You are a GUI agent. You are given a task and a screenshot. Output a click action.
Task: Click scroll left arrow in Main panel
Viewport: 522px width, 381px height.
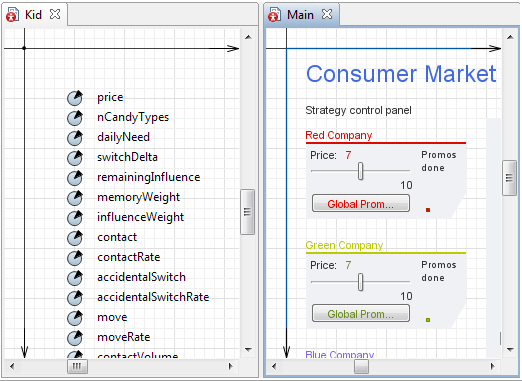coord(274,367)
